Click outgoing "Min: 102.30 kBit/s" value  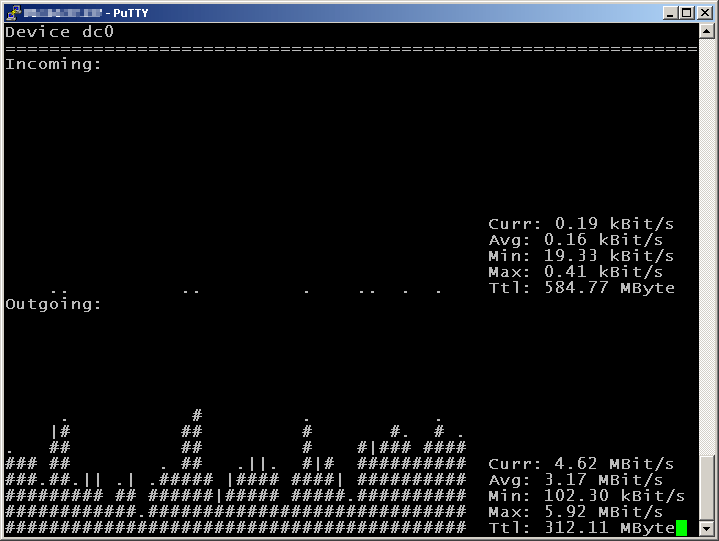[586, 496]
